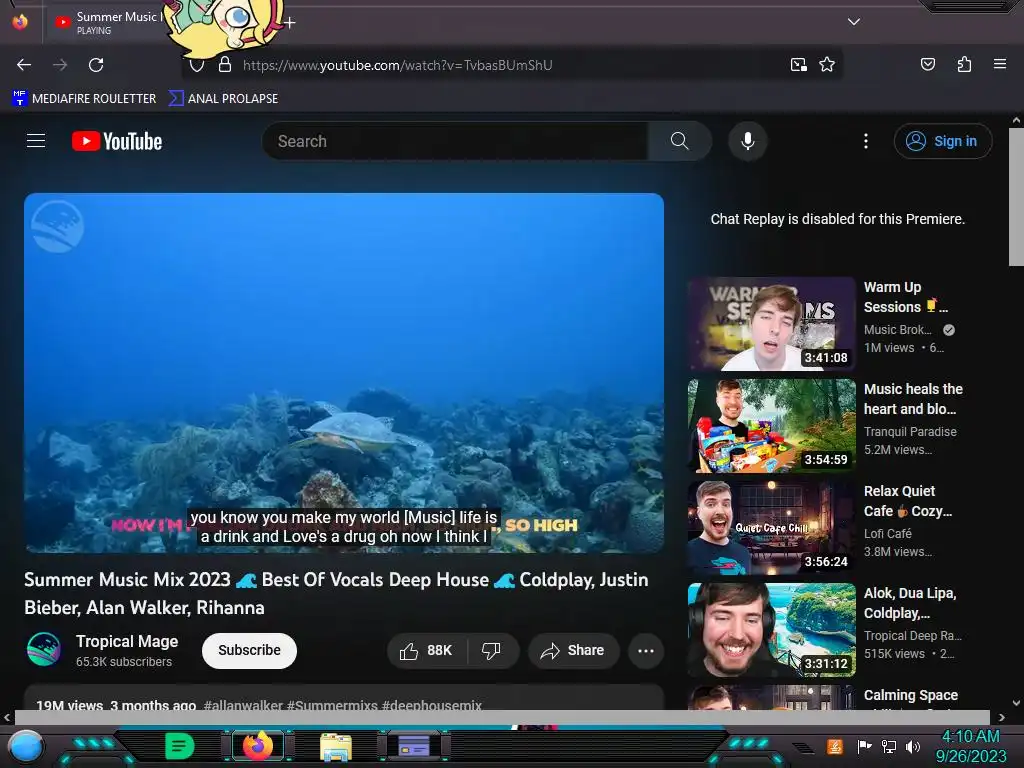
Task: Open YouTube settings three-dot menu
Action: point(866,141)
